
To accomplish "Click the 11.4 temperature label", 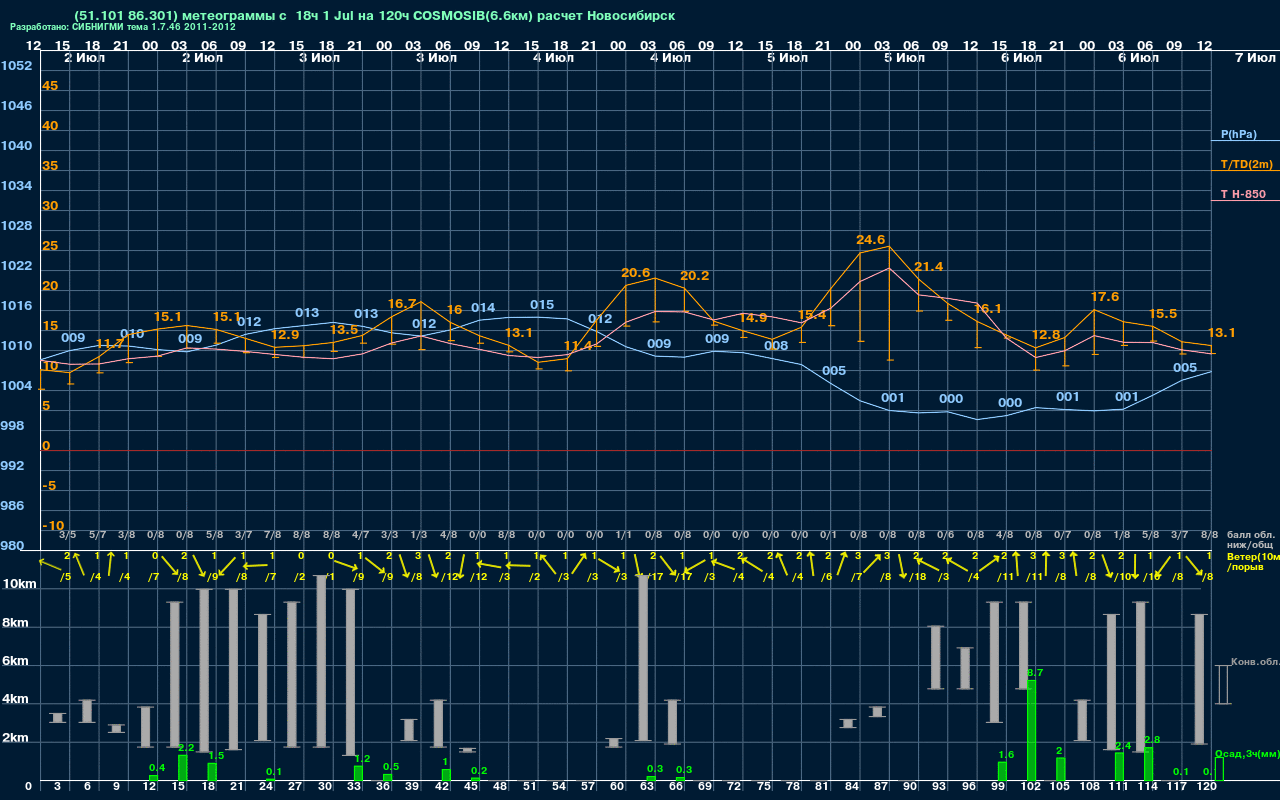I will point(578,346).
